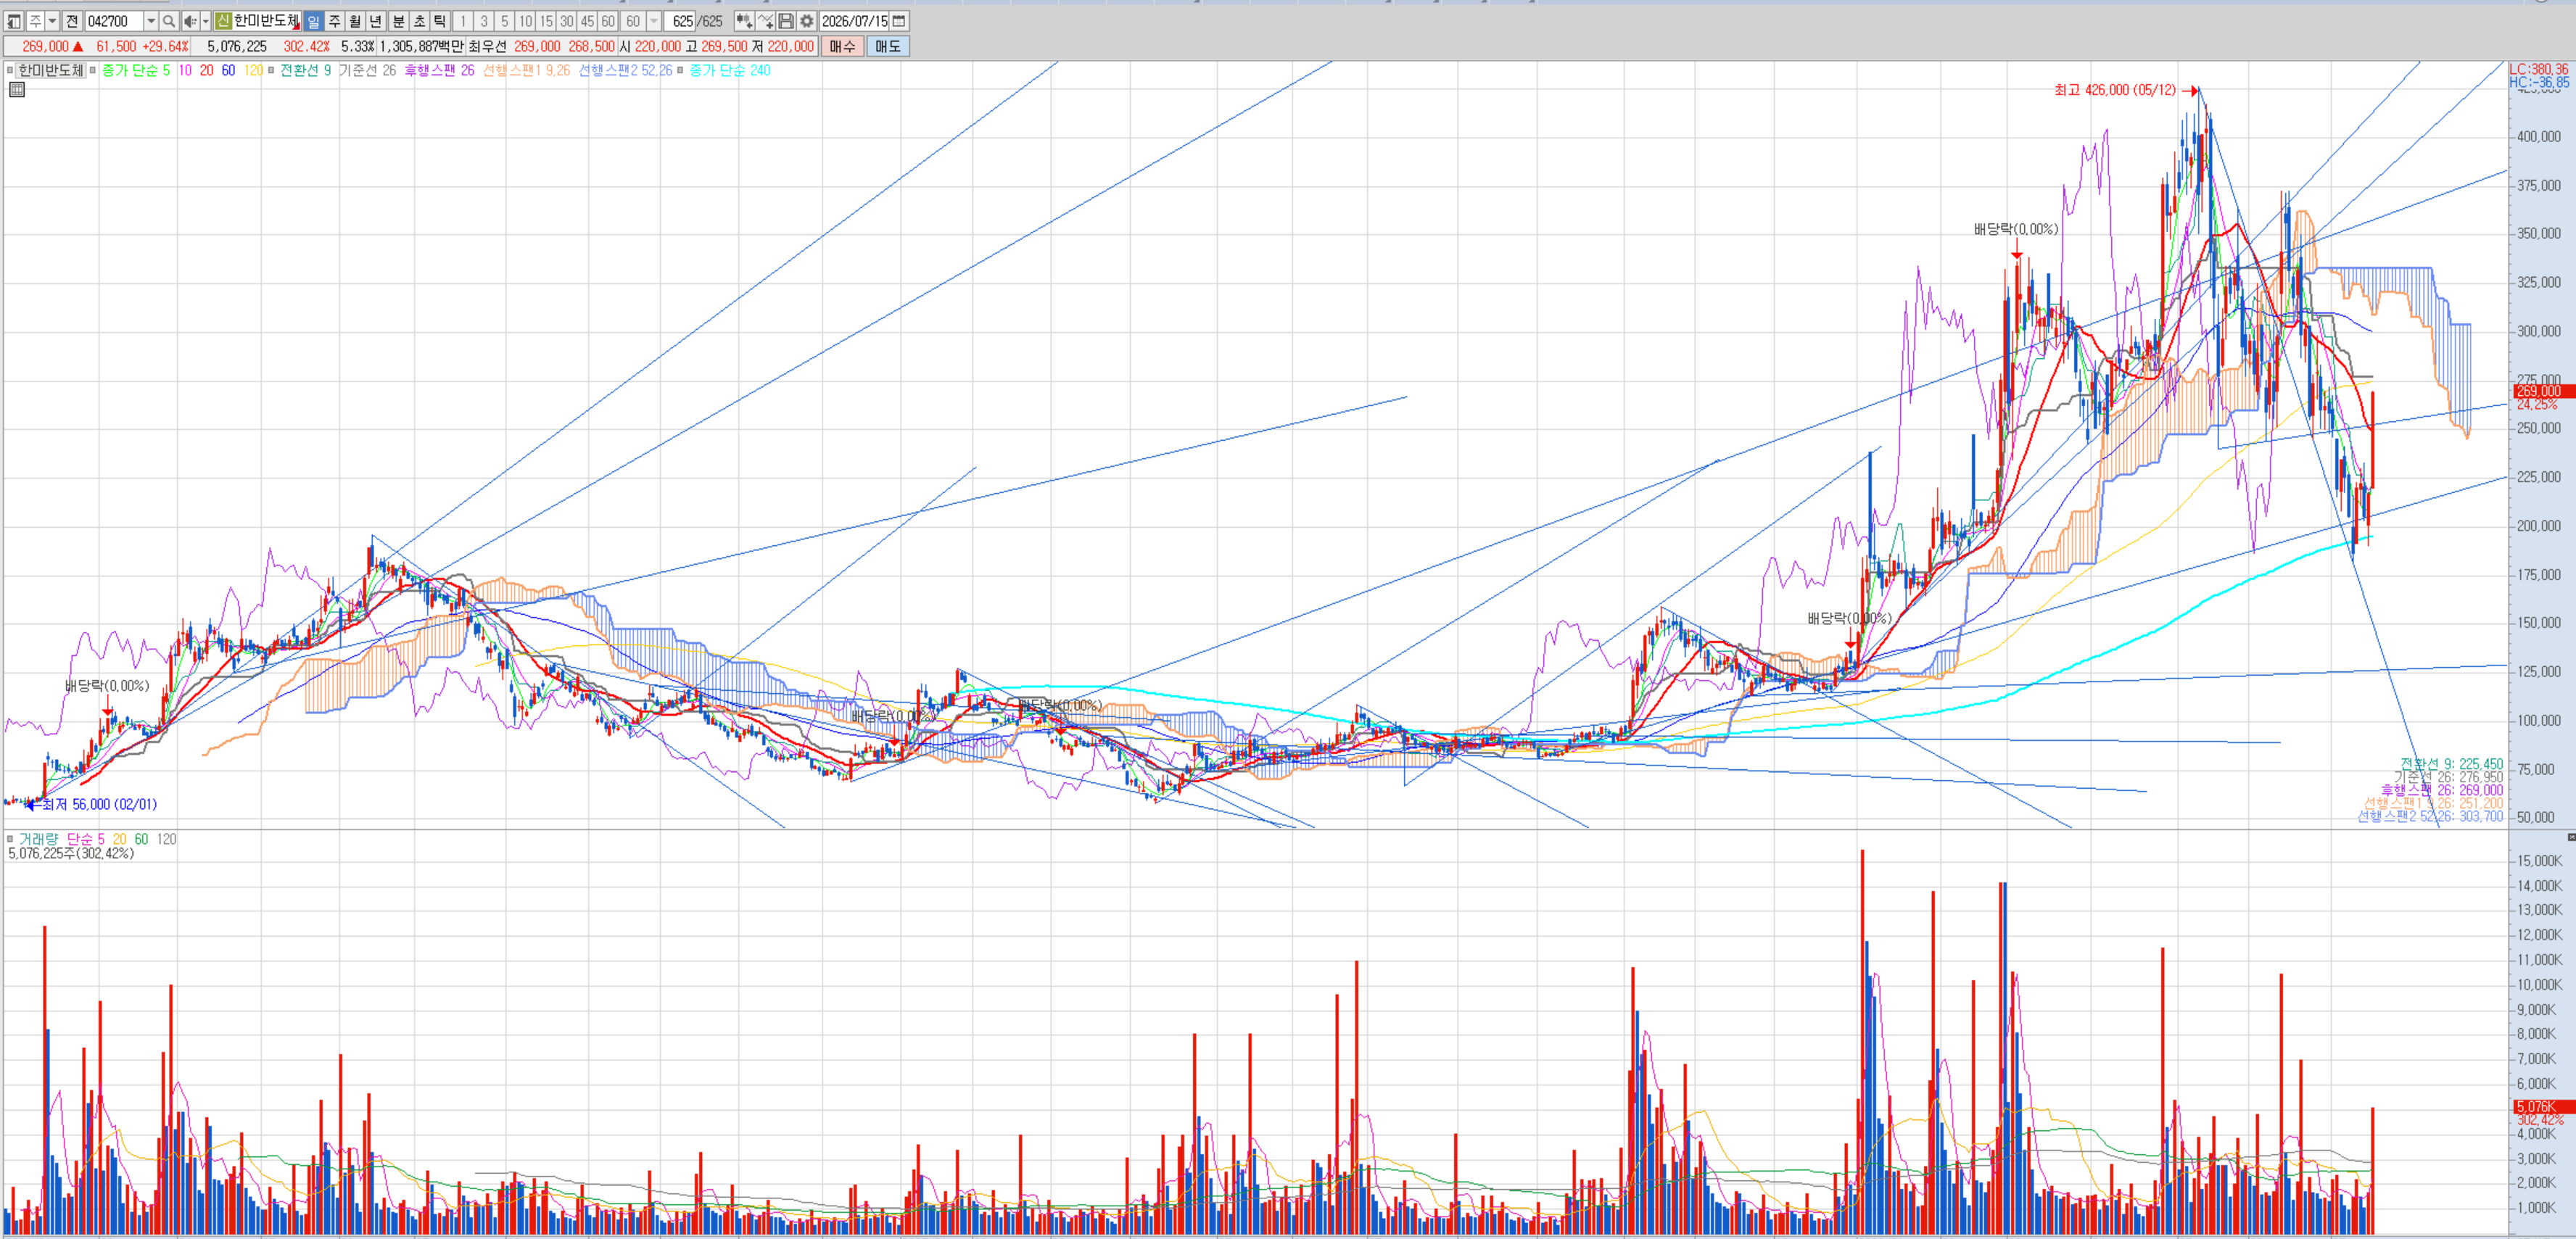Click the collapse icon at volume pane's right edge

click(x=2571, y=837)
